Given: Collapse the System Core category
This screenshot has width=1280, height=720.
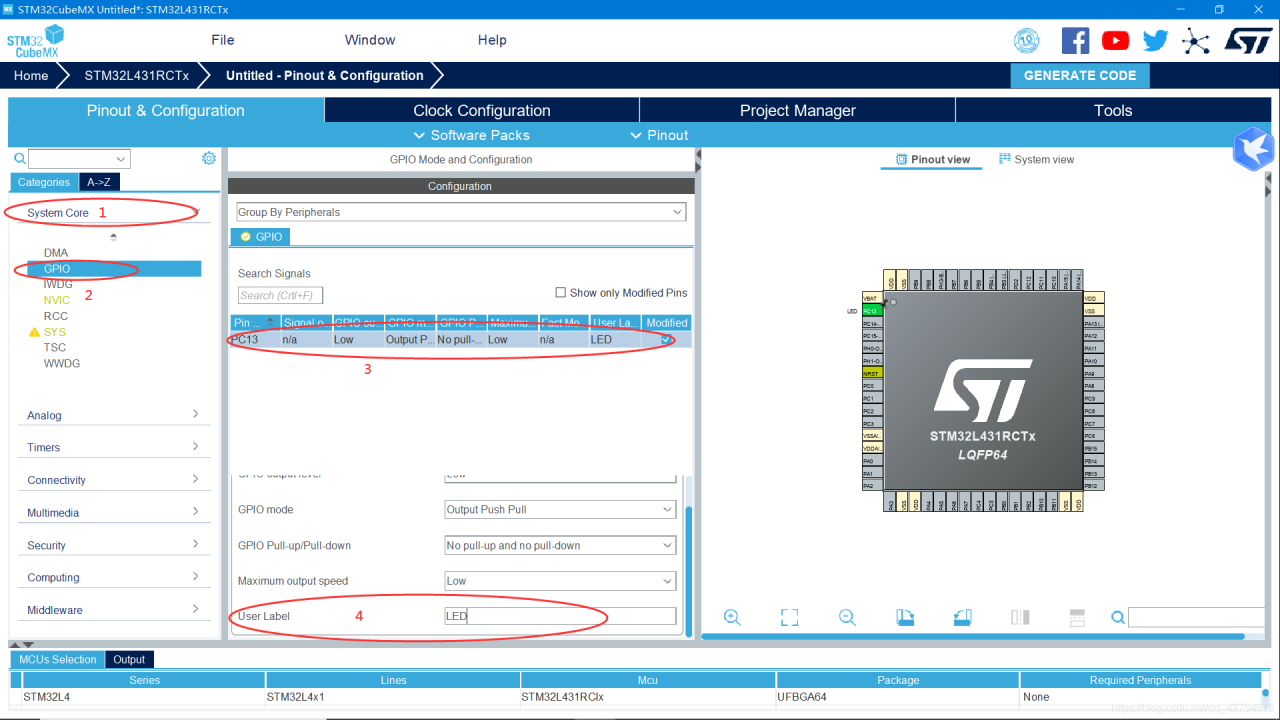Looking at the screenshot, I should (x=114, y=213).
